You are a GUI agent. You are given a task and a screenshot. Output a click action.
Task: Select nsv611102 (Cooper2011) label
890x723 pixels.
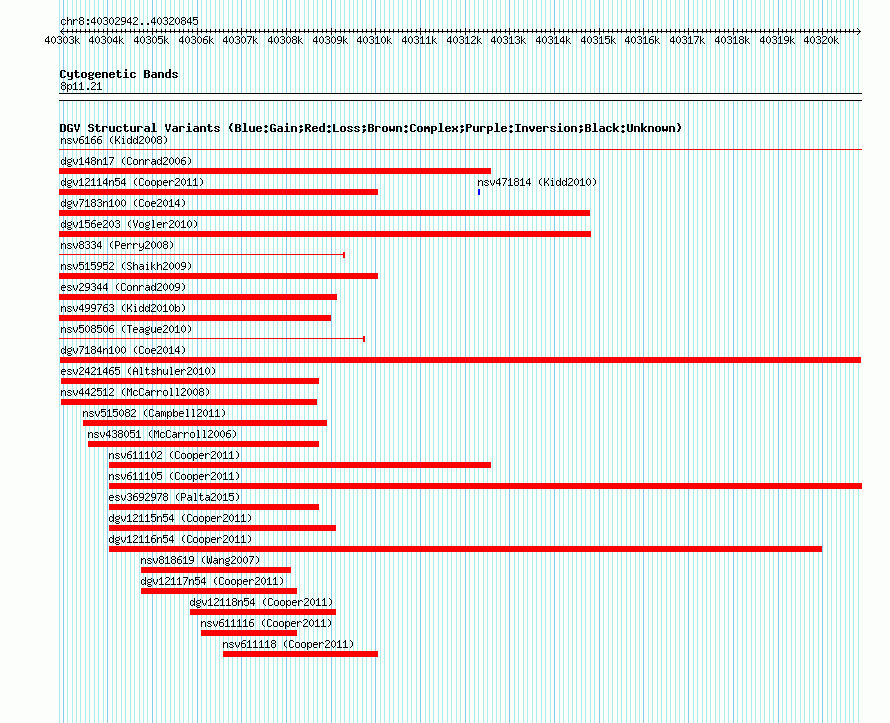pos(174,455)
